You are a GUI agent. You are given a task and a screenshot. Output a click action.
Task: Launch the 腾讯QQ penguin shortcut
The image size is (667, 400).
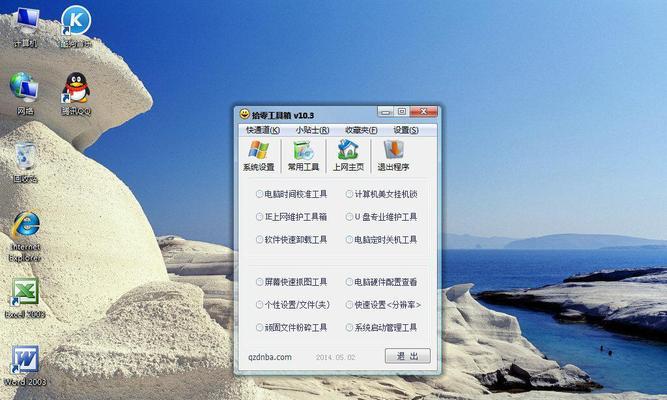(x=76, y=94)
